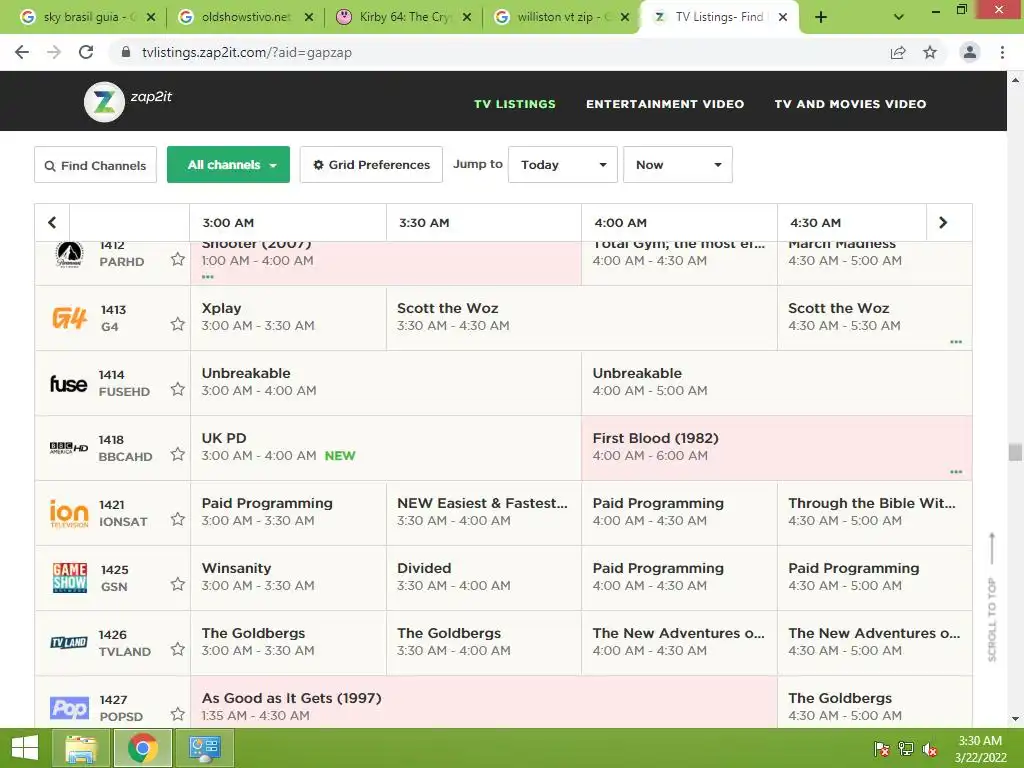
Task: Open the Today day dropdown
Action: point(563,165)
